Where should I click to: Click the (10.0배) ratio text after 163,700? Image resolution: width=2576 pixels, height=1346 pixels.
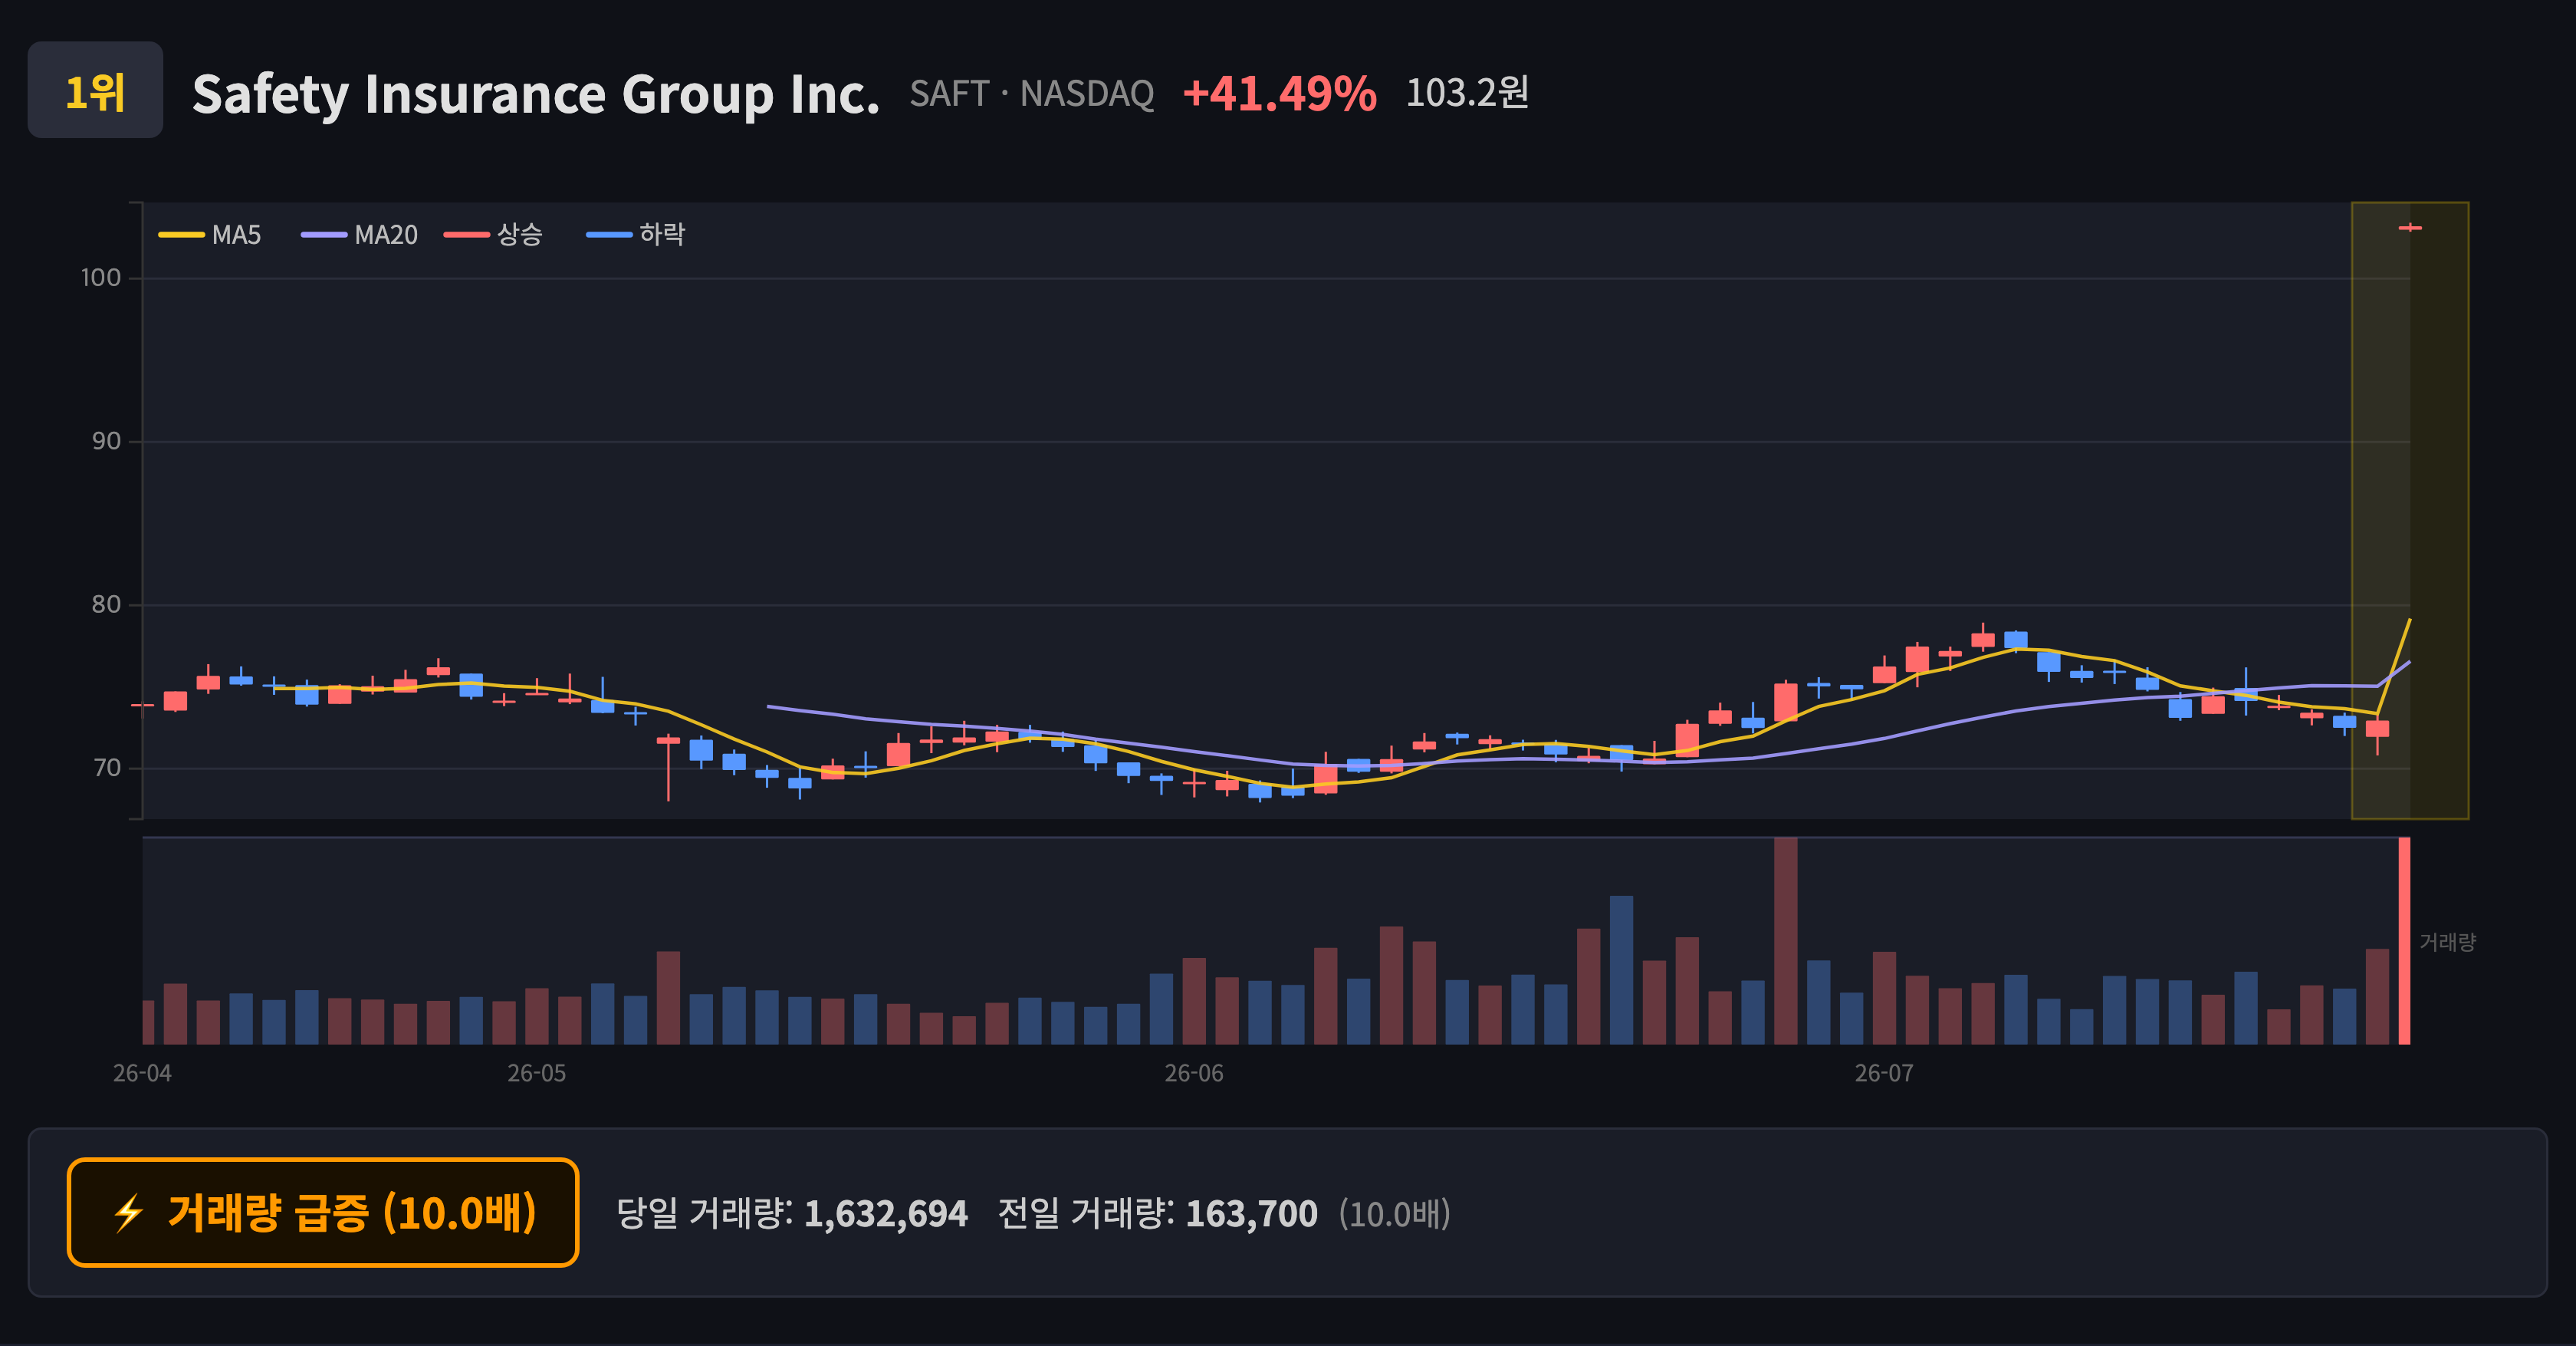(1395, 1214)
